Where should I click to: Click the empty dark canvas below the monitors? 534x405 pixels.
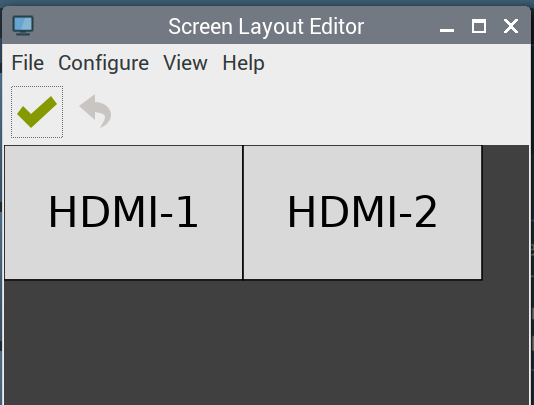[266, 342]
